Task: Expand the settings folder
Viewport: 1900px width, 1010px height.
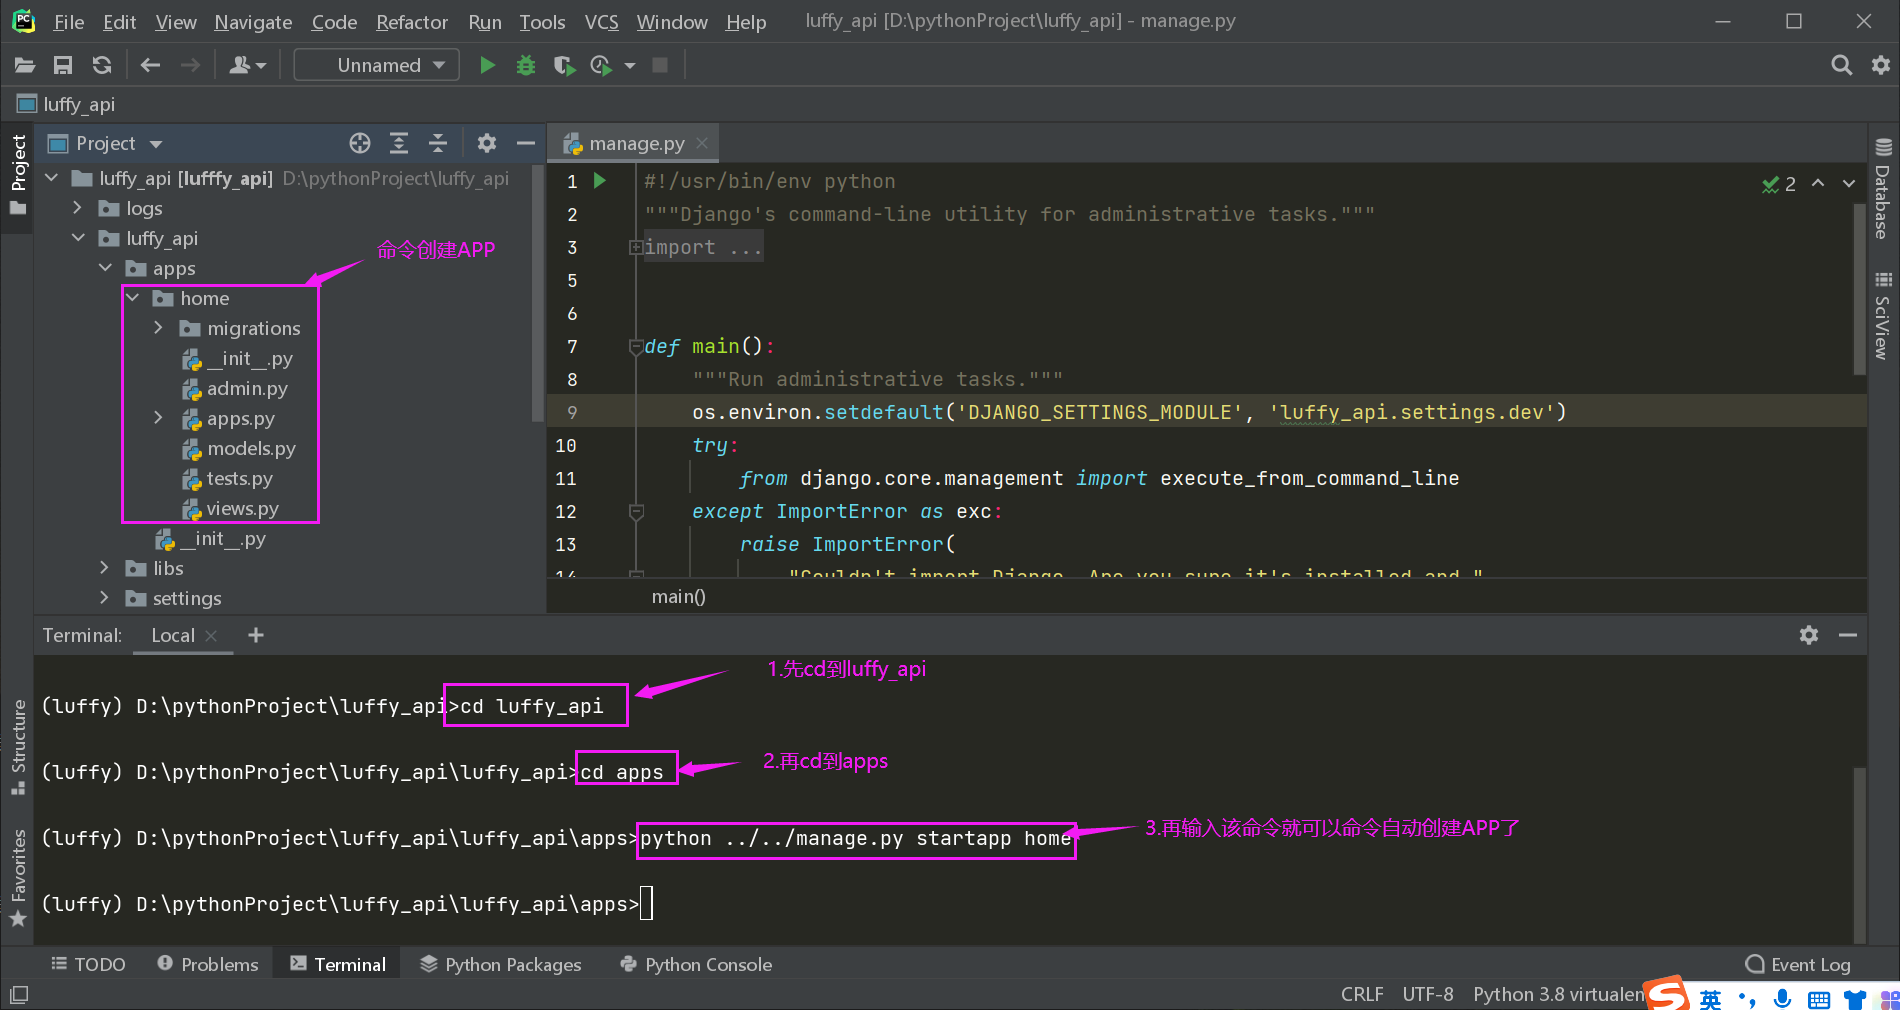Action: [105, 598]
